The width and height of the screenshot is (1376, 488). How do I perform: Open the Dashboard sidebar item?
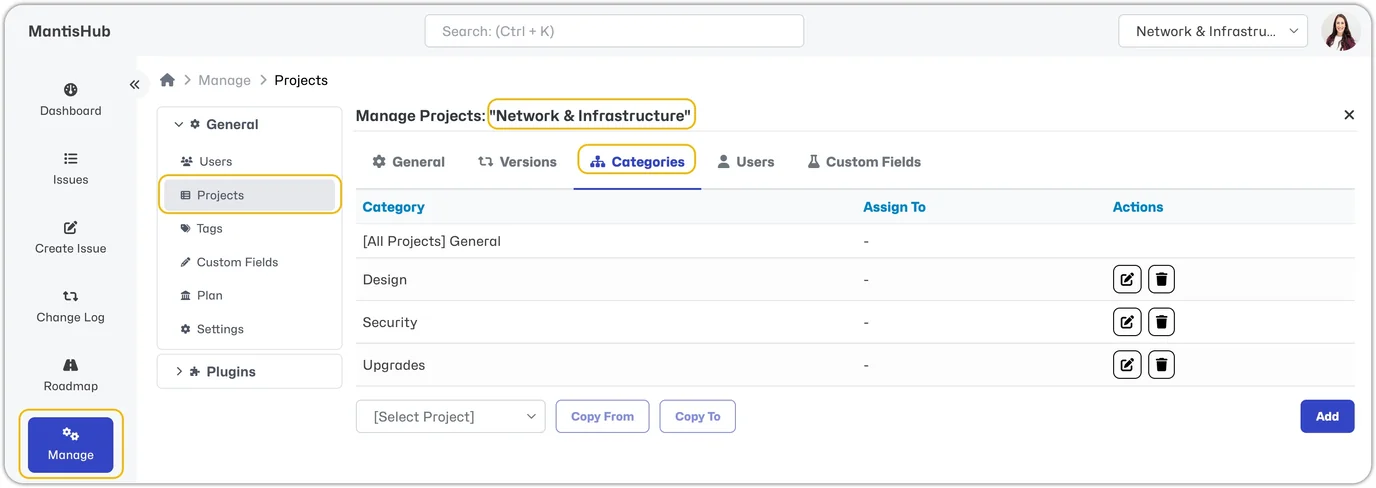pos(70,100)
